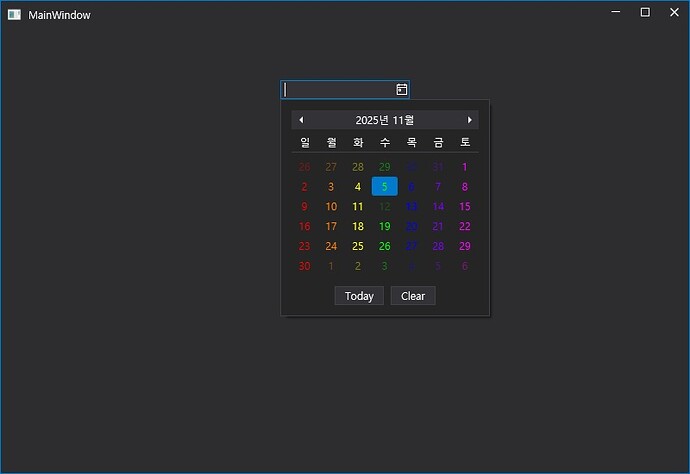Select November 25 in calendar

358,246
